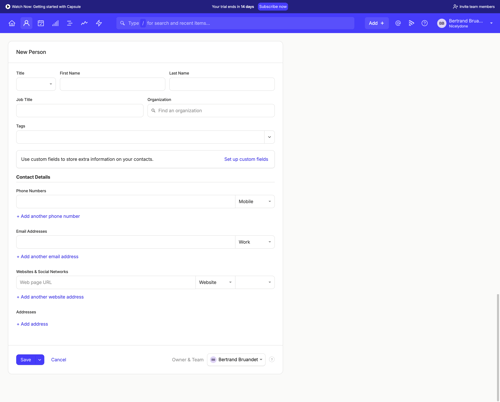
Task: Click Watch Now: Getting started with Capsule
Action: point(46,6)
